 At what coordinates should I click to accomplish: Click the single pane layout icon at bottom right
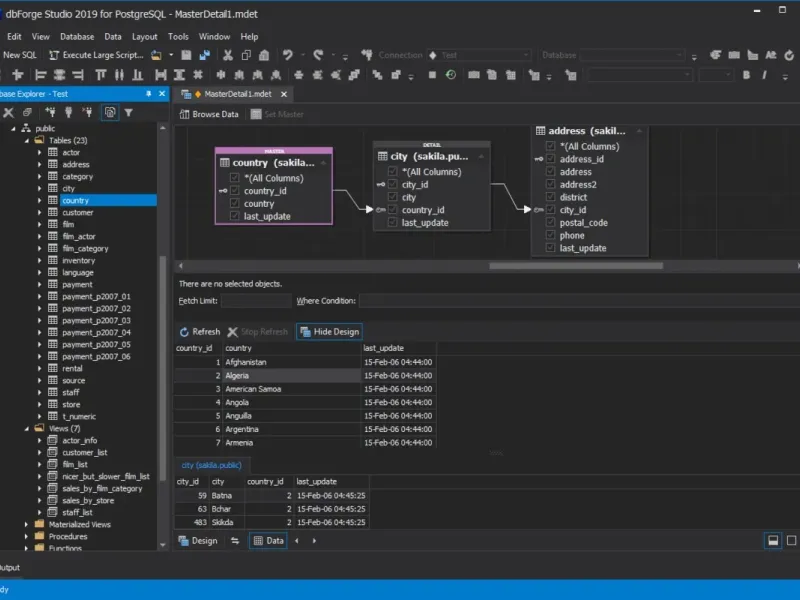coord(791,541)
